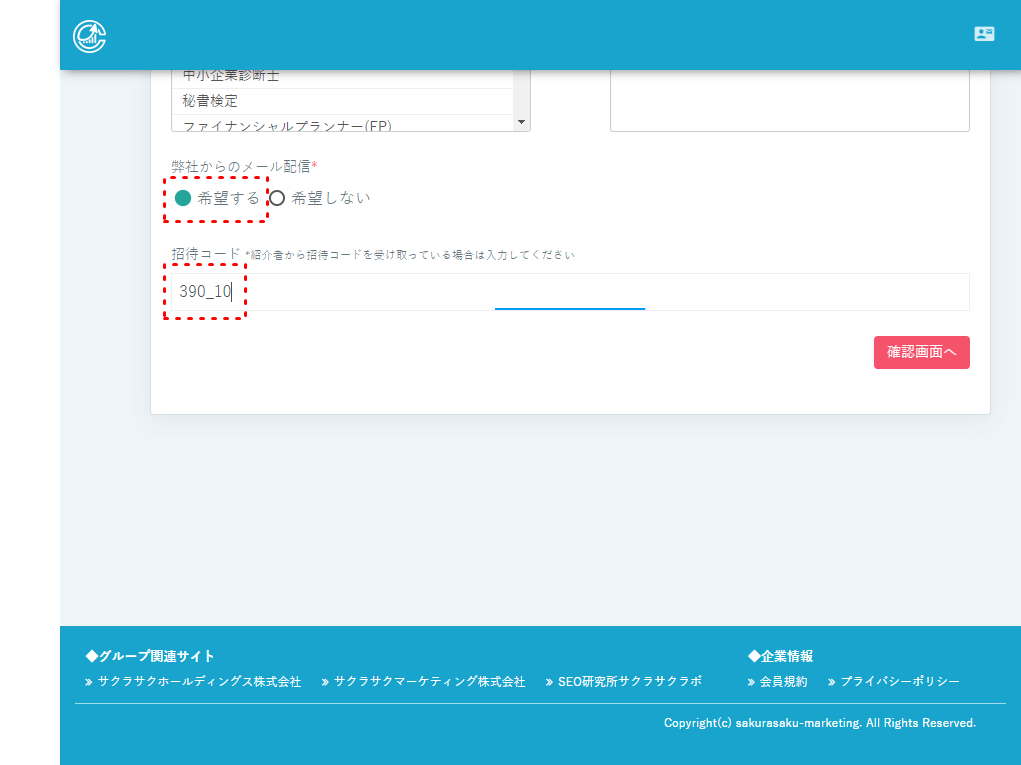
Task: Click chevron icon before サクラサクホールディングス株式会社
Action: (89, 682)
